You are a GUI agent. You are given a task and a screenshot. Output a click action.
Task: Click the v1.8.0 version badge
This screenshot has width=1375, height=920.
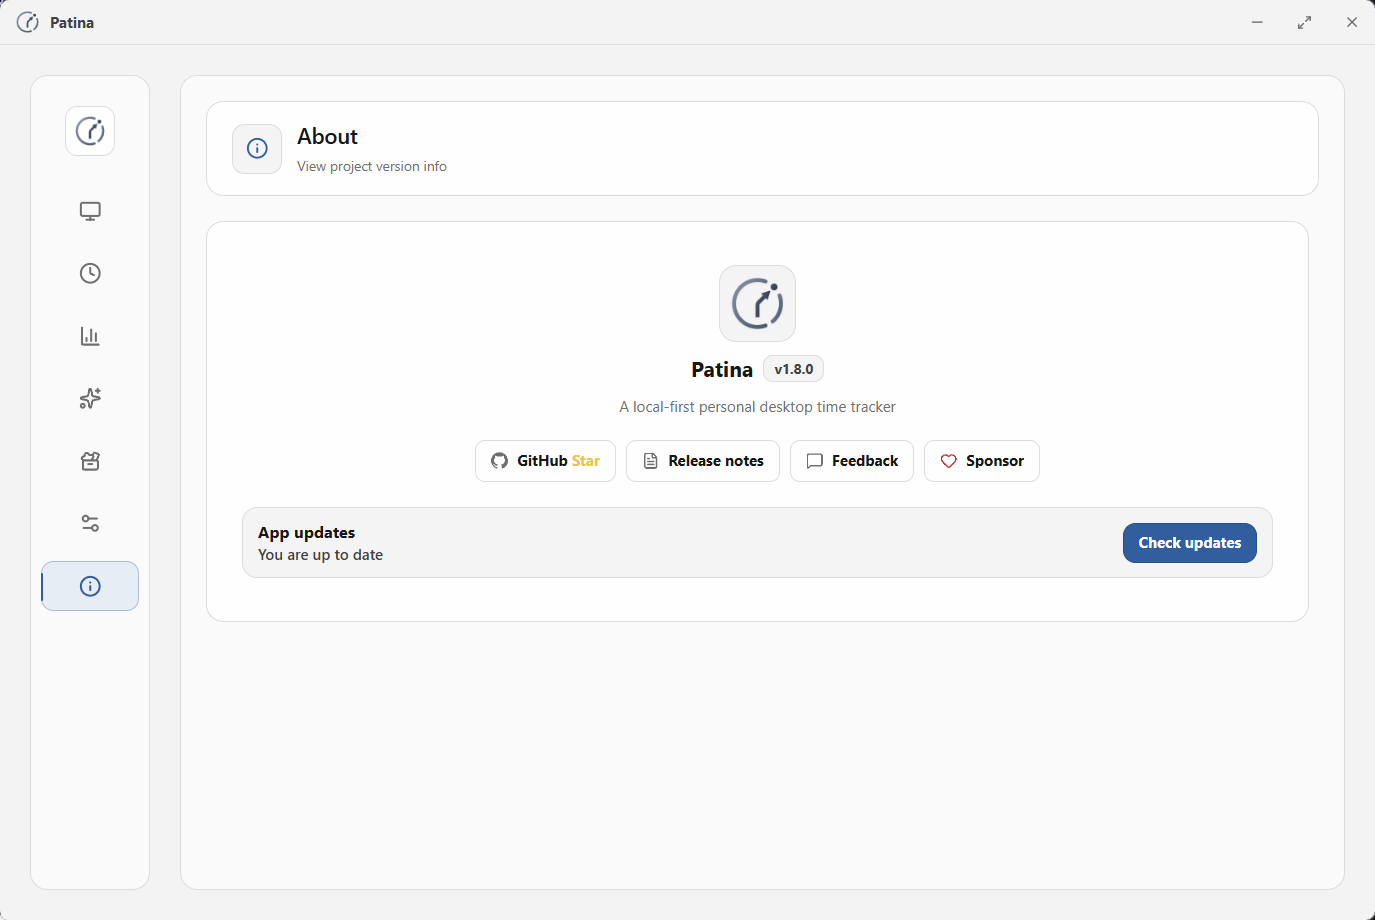(x=793, y=369)
